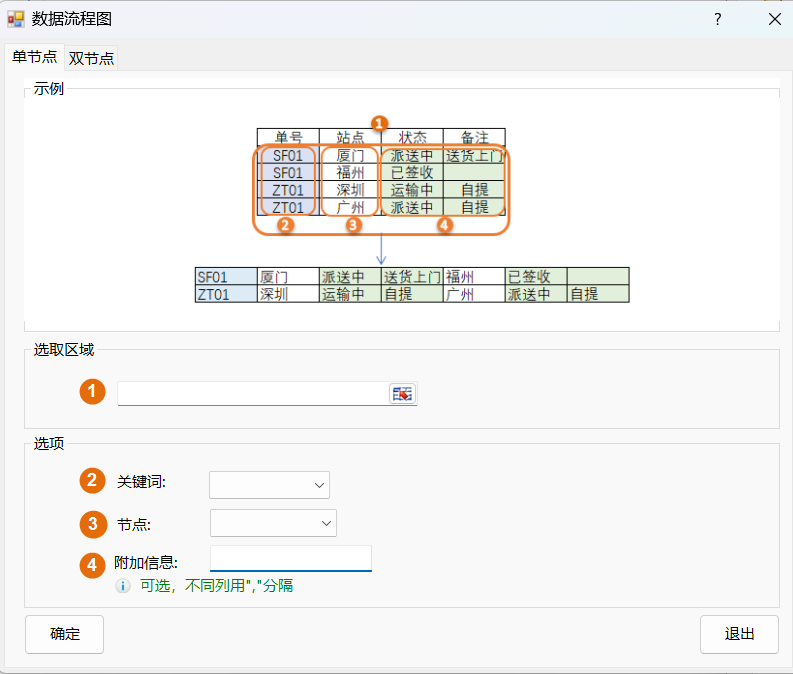The height and width of the screenshot is (674, 793).
Task: Focus the 选取区域 range input field
Action: pos(253,393)
